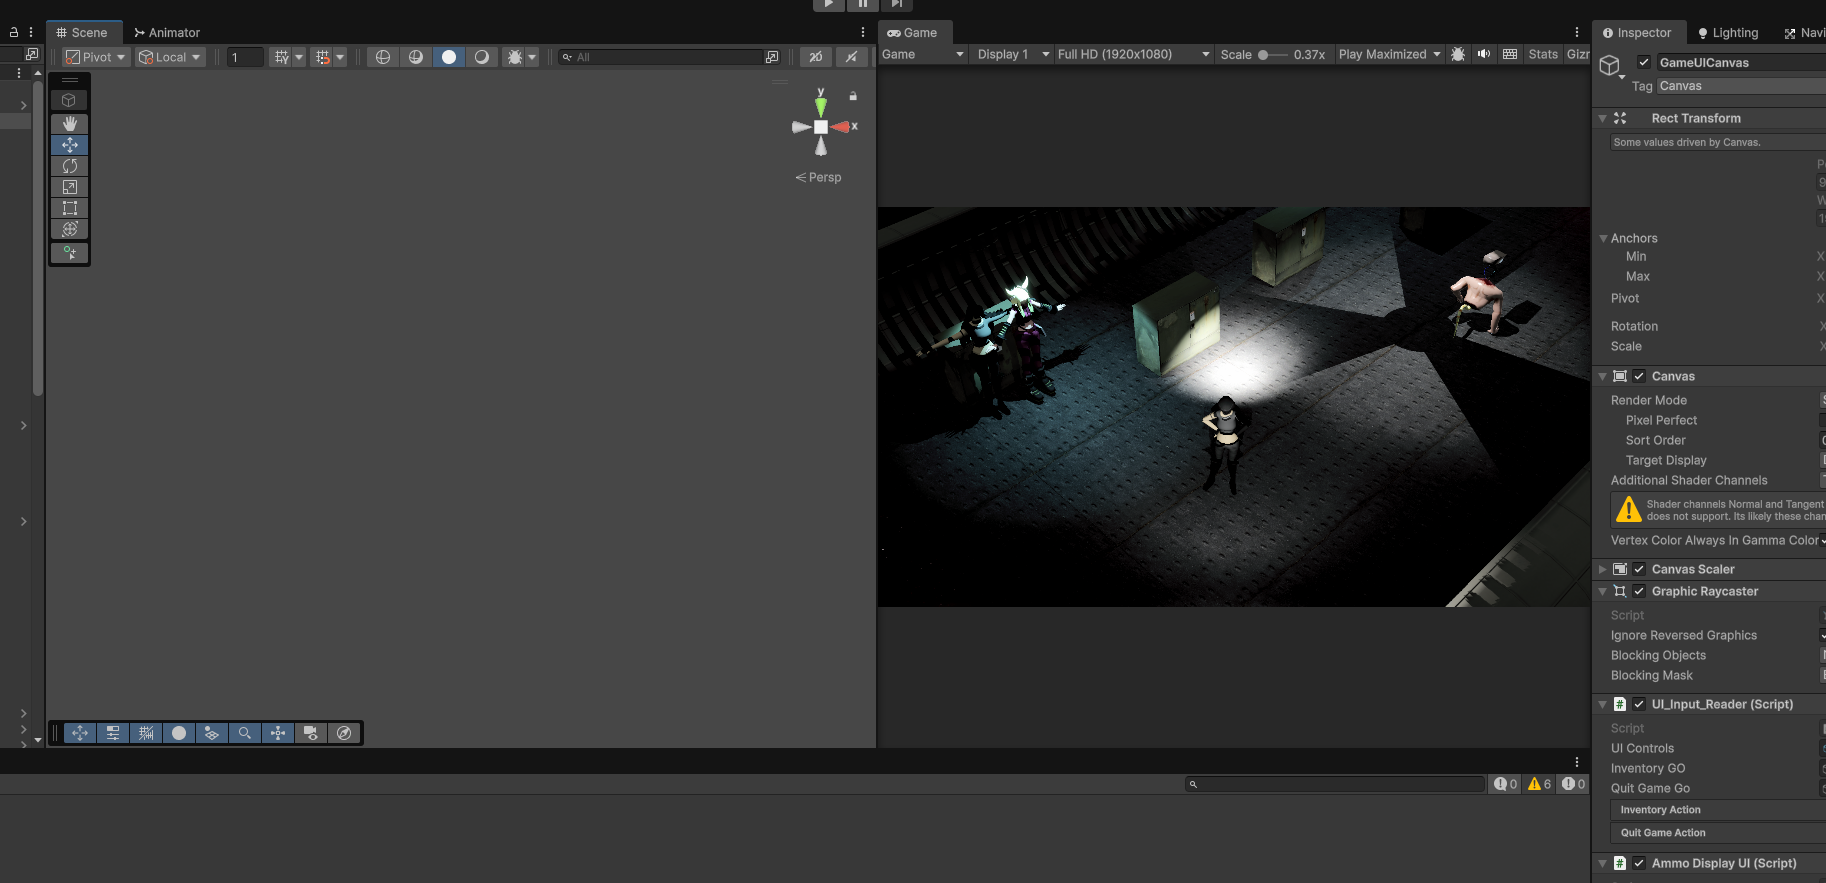The image size is (1826, 883).
Task: Click the Play button
Action: point(828,4)
